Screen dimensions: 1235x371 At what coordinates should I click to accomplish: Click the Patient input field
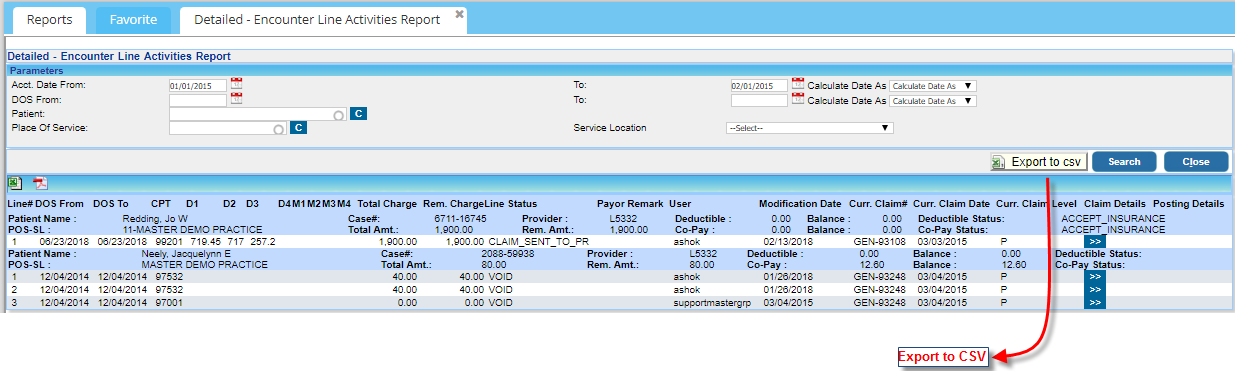(258, 114)
